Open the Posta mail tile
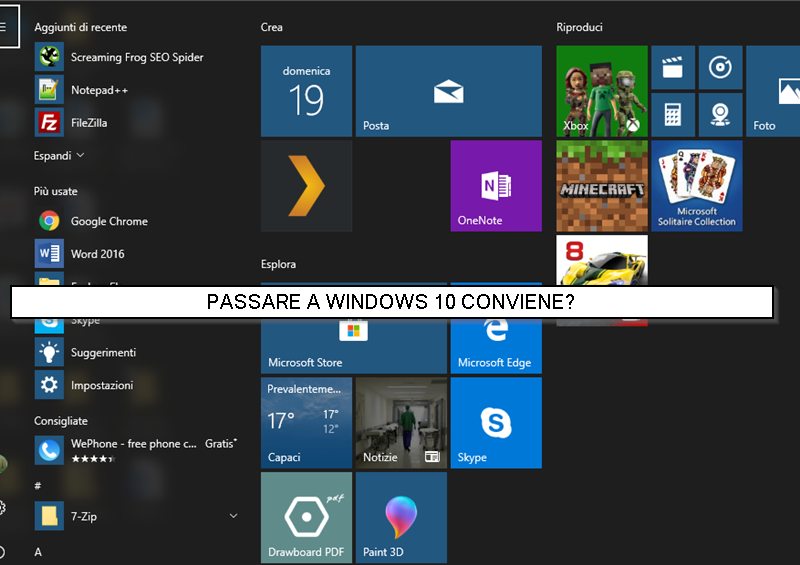 [448, 91]
